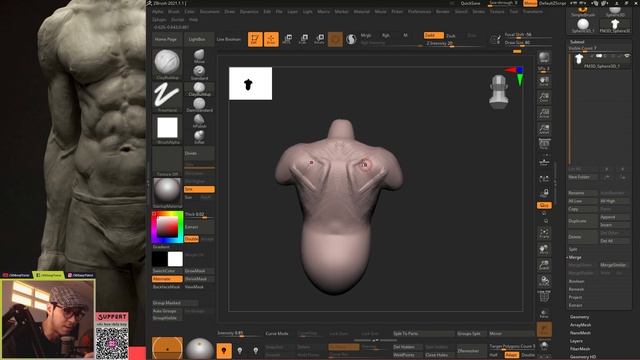Open the Alpha menu
This screenshot has height=360, width=640.
point(158,12)
